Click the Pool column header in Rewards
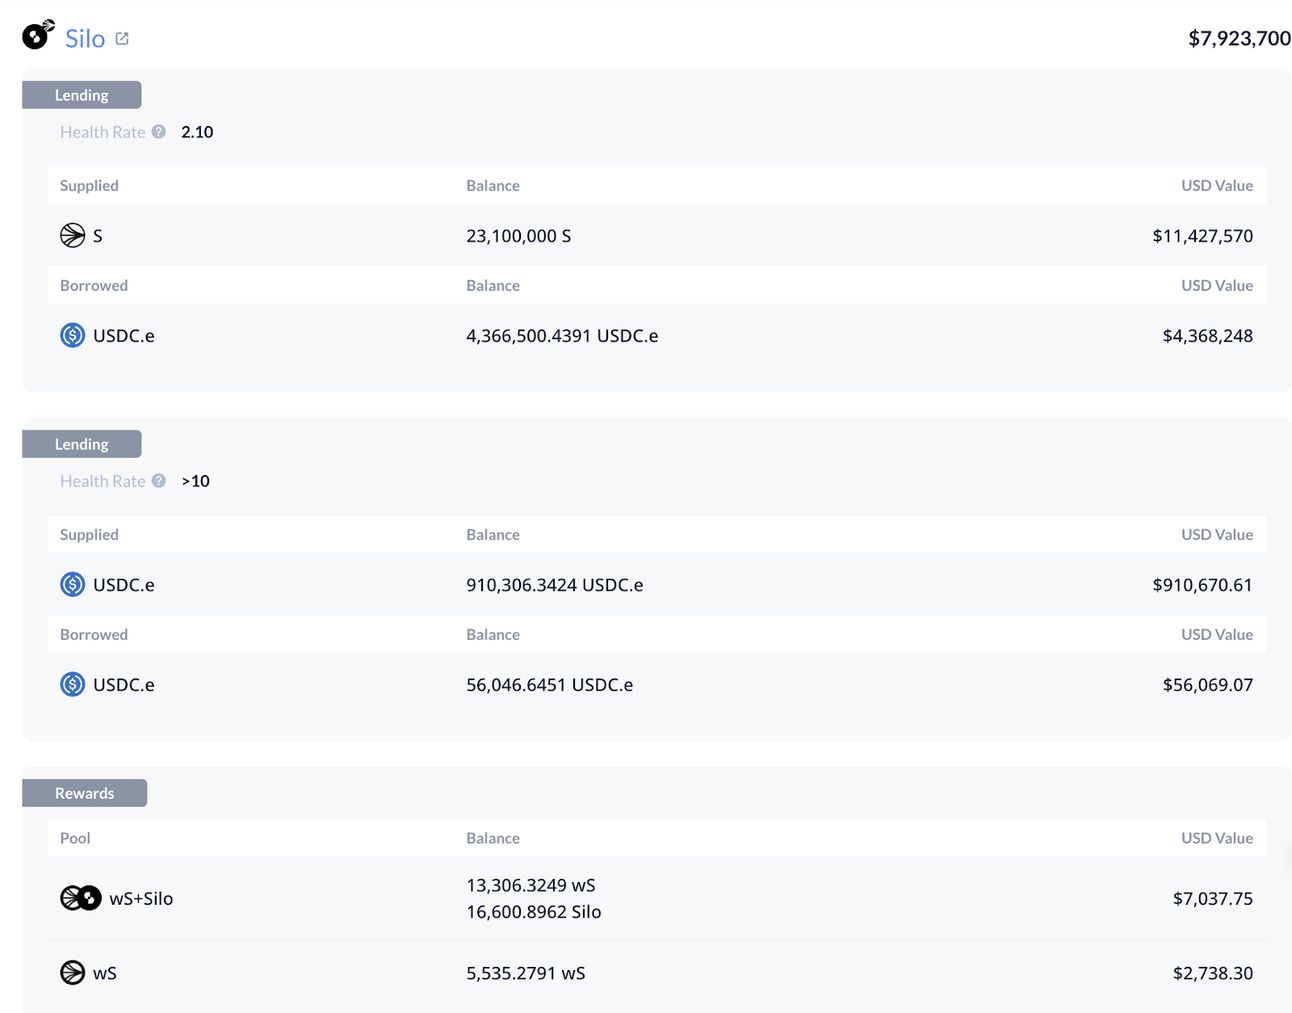Image resolution: width=1292 pixels, height=1013 pixels. pyautogui.click(x=75, y=838)
